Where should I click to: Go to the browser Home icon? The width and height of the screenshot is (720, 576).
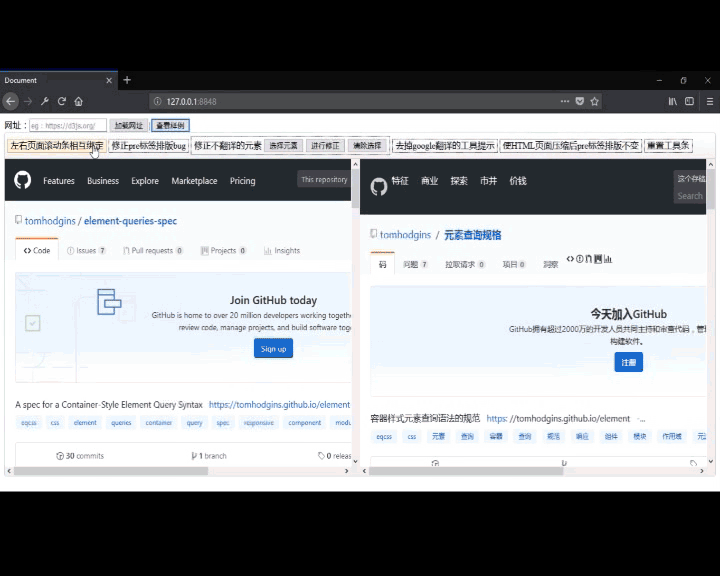pos(79,102)
